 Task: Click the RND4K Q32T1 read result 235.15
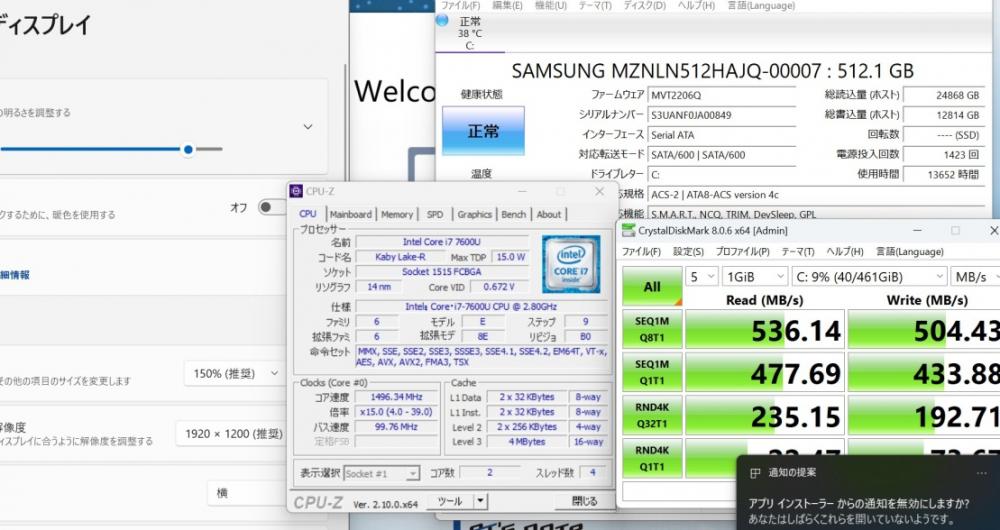(765, 415)
